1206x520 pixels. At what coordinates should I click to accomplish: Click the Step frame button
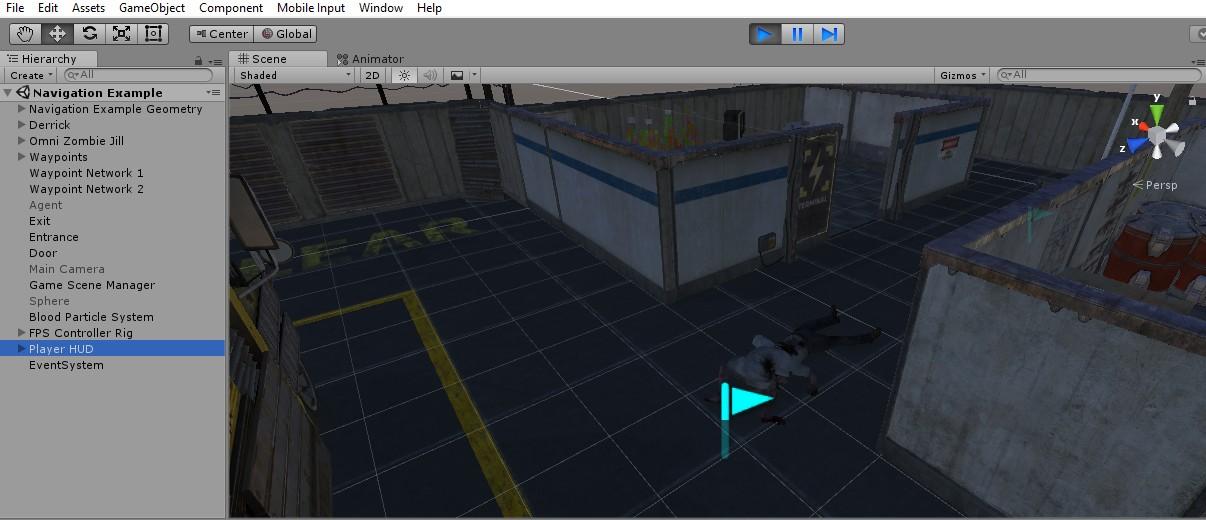click(x=829, y=34)
